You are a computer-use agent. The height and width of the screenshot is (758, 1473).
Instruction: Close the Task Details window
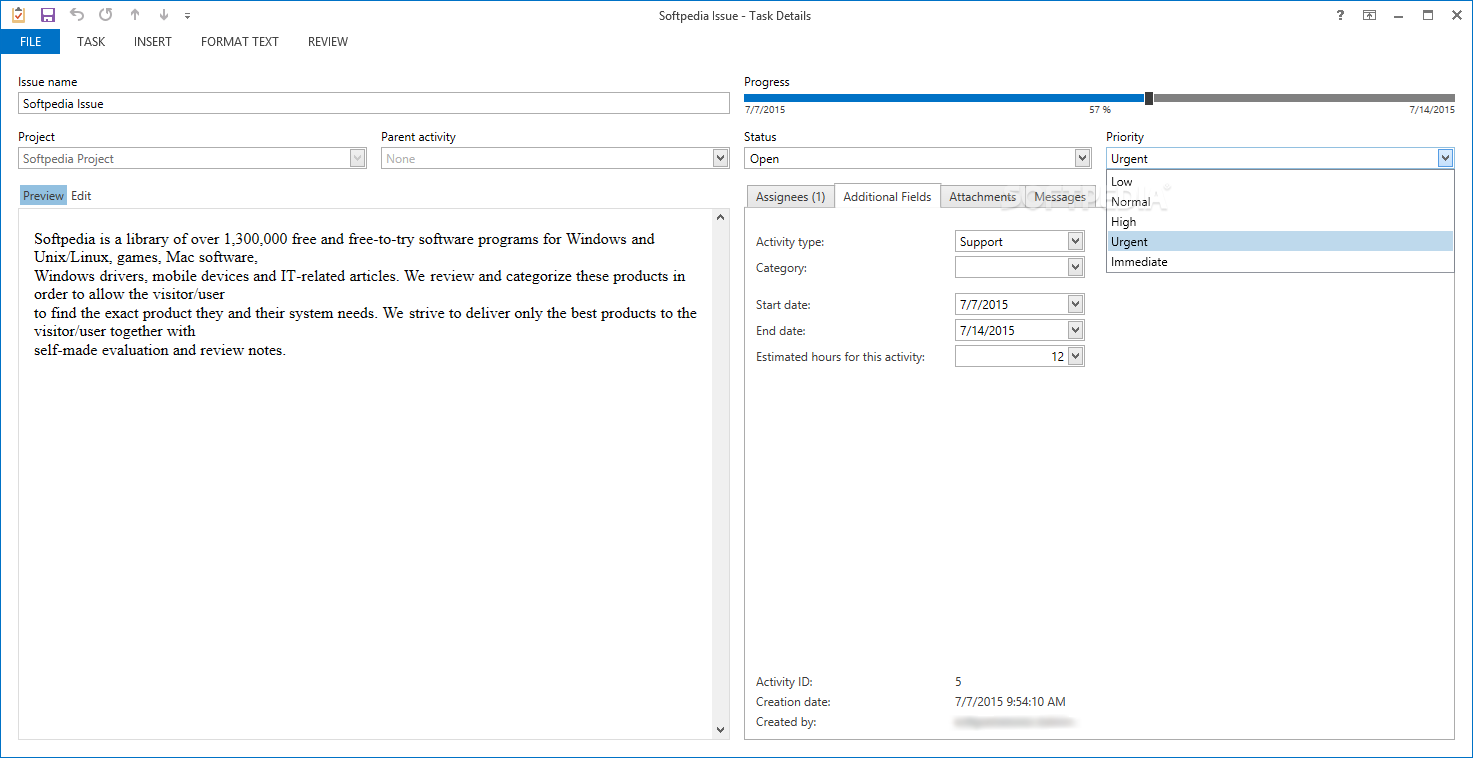1457,15
